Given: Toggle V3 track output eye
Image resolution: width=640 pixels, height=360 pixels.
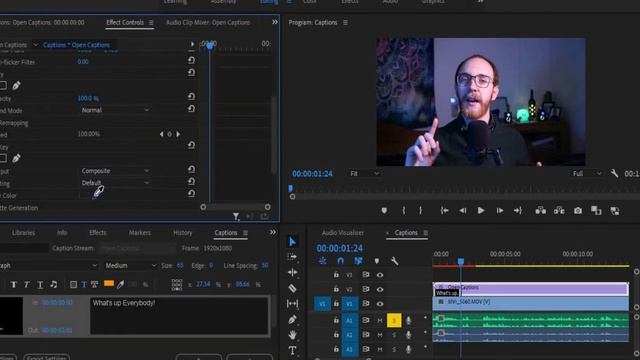Looking at the screenshot, I should tap(380, 275).
